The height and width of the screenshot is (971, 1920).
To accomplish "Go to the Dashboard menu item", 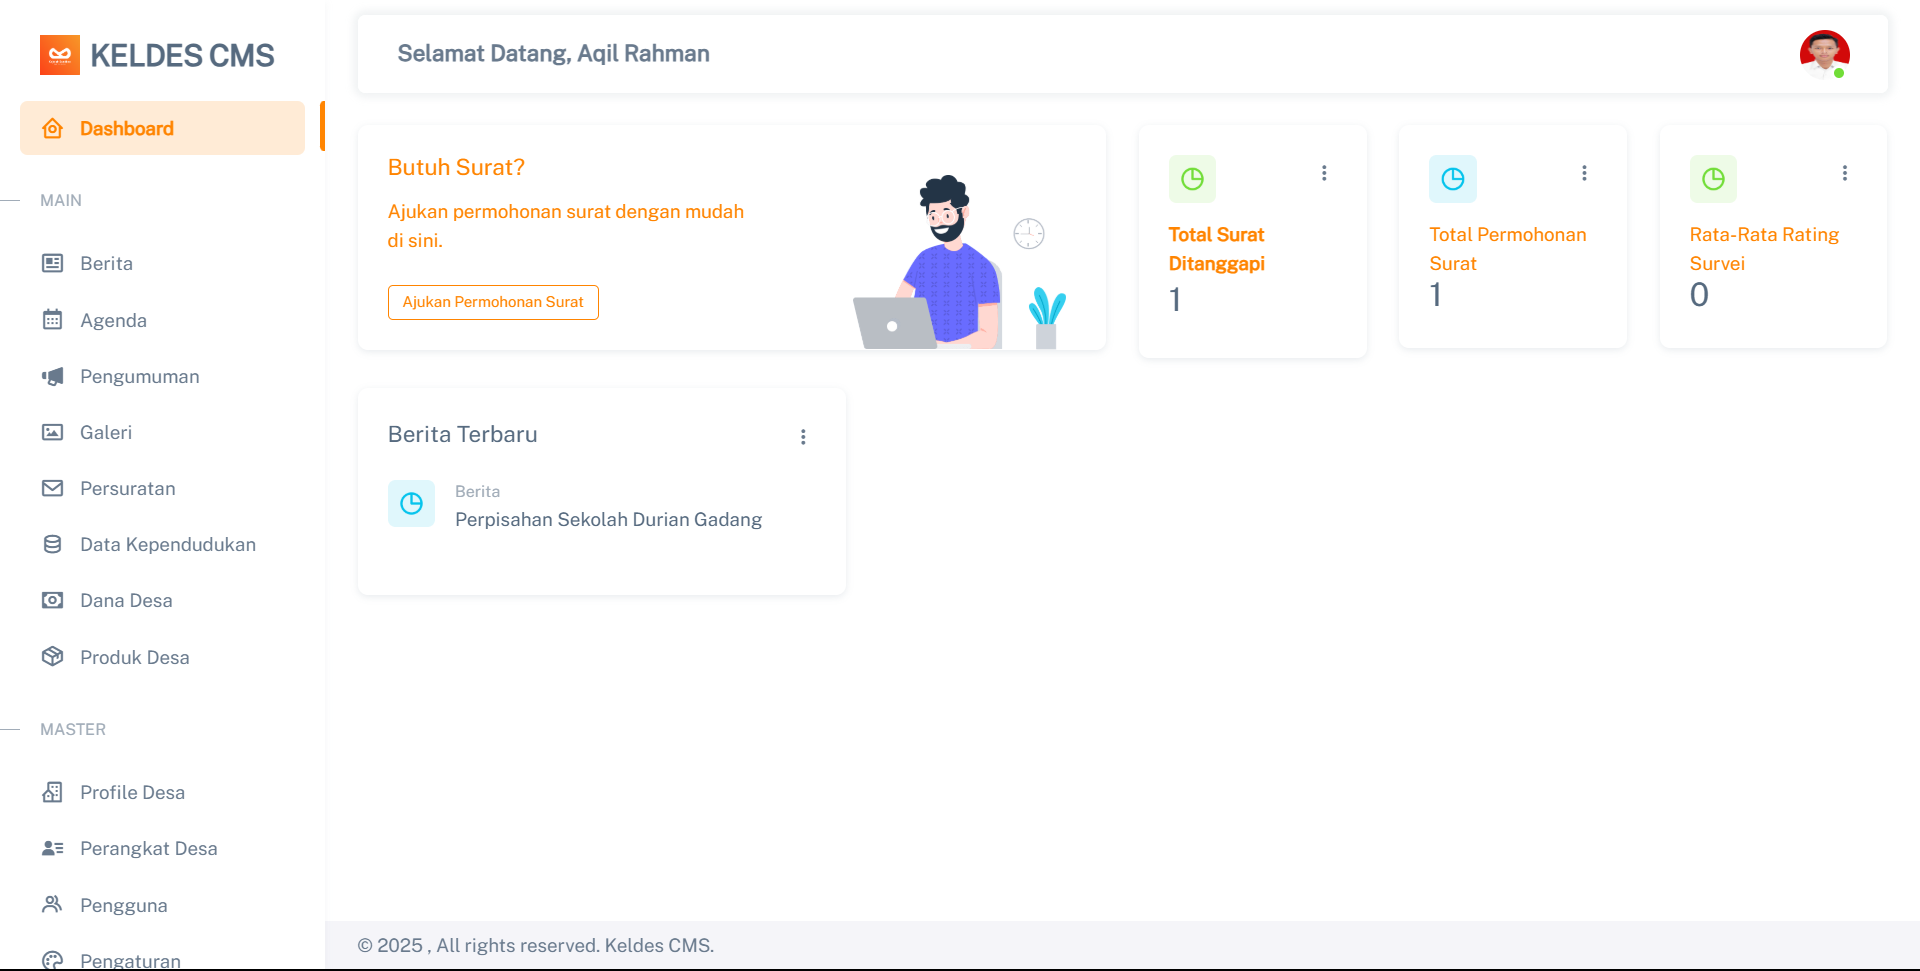I will [127, 128].
